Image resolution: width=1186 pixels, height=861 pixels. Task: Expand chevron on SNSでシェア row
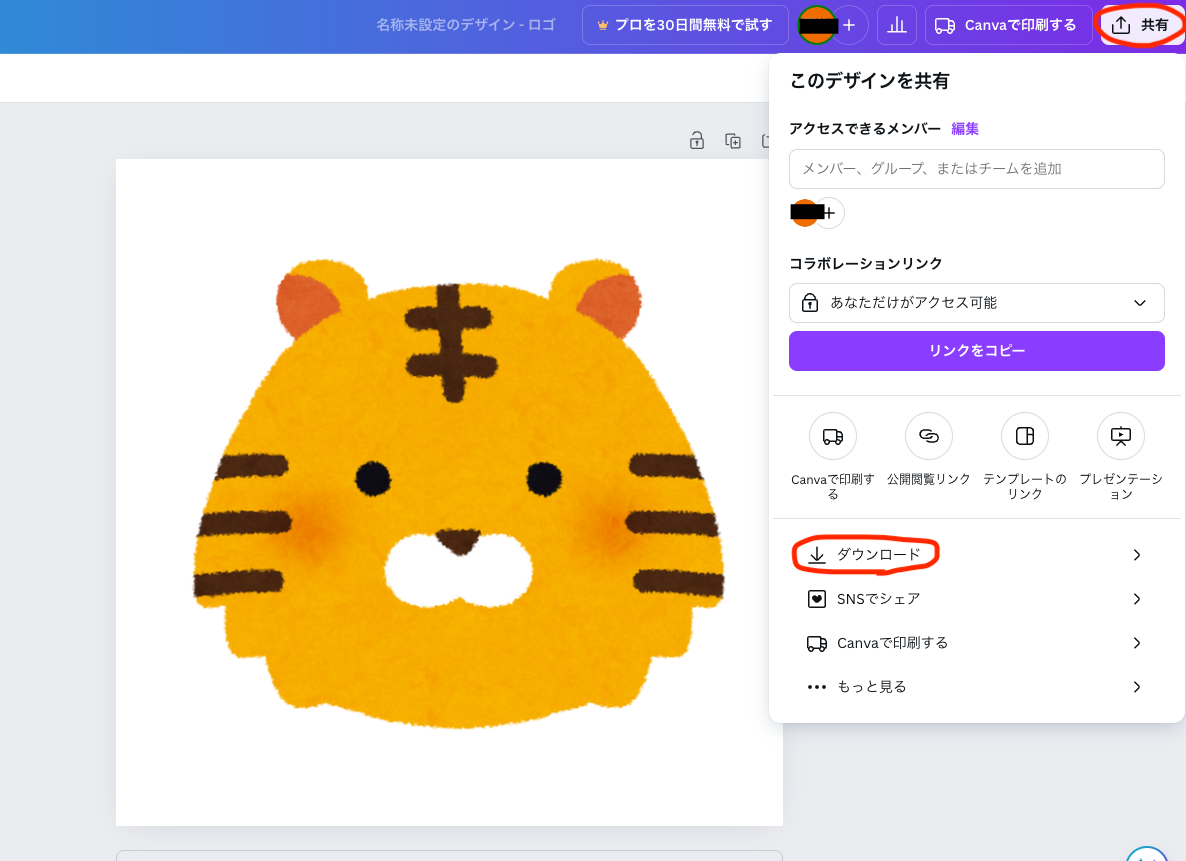(1137, 599)
